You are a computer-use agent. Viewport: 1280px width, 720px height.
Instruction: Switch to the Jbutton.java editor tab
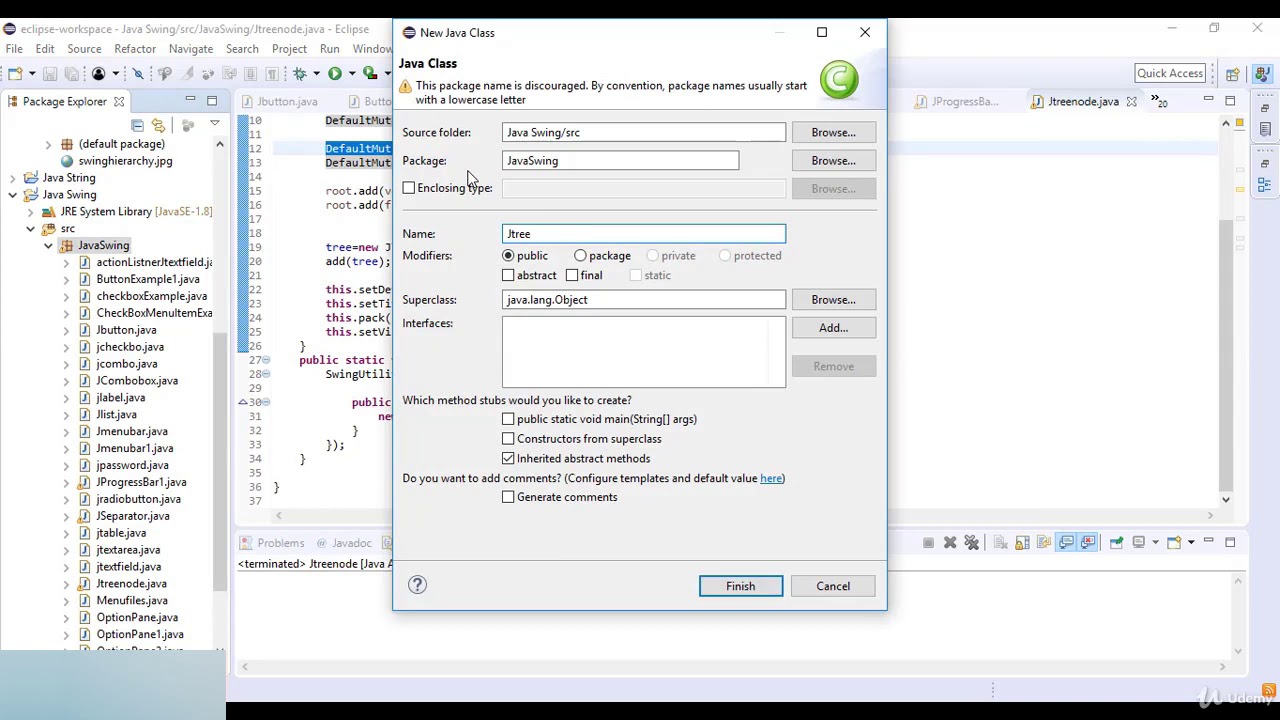[x=280, y=101]
